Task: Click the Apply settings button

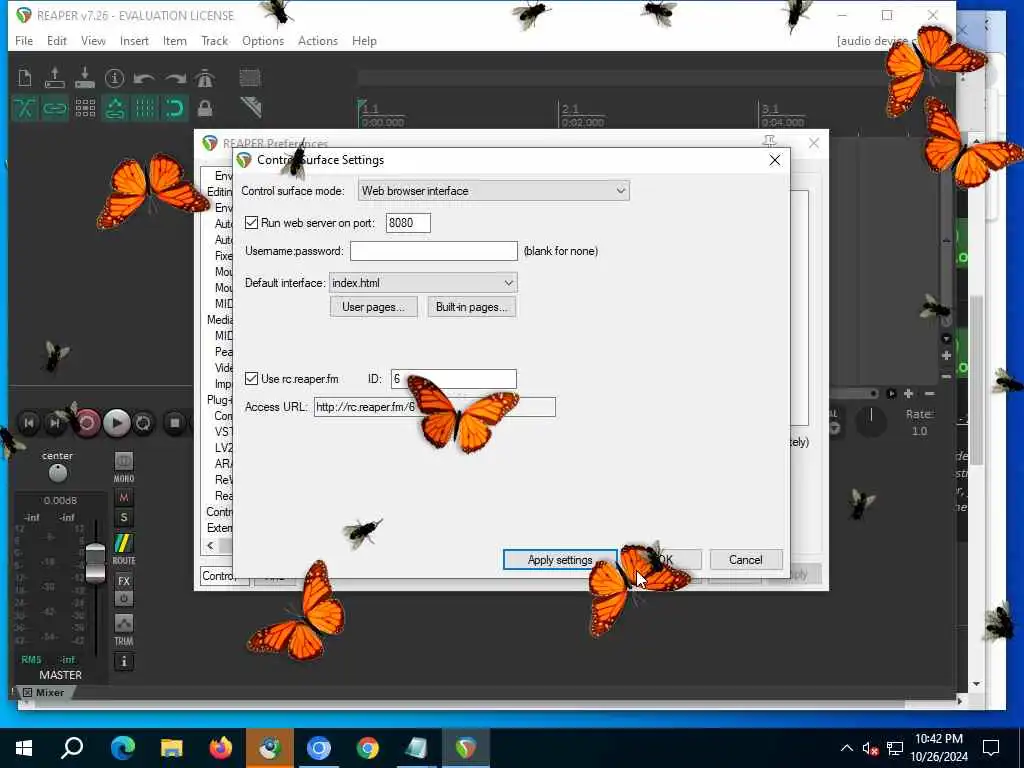Action: [560, 560]
